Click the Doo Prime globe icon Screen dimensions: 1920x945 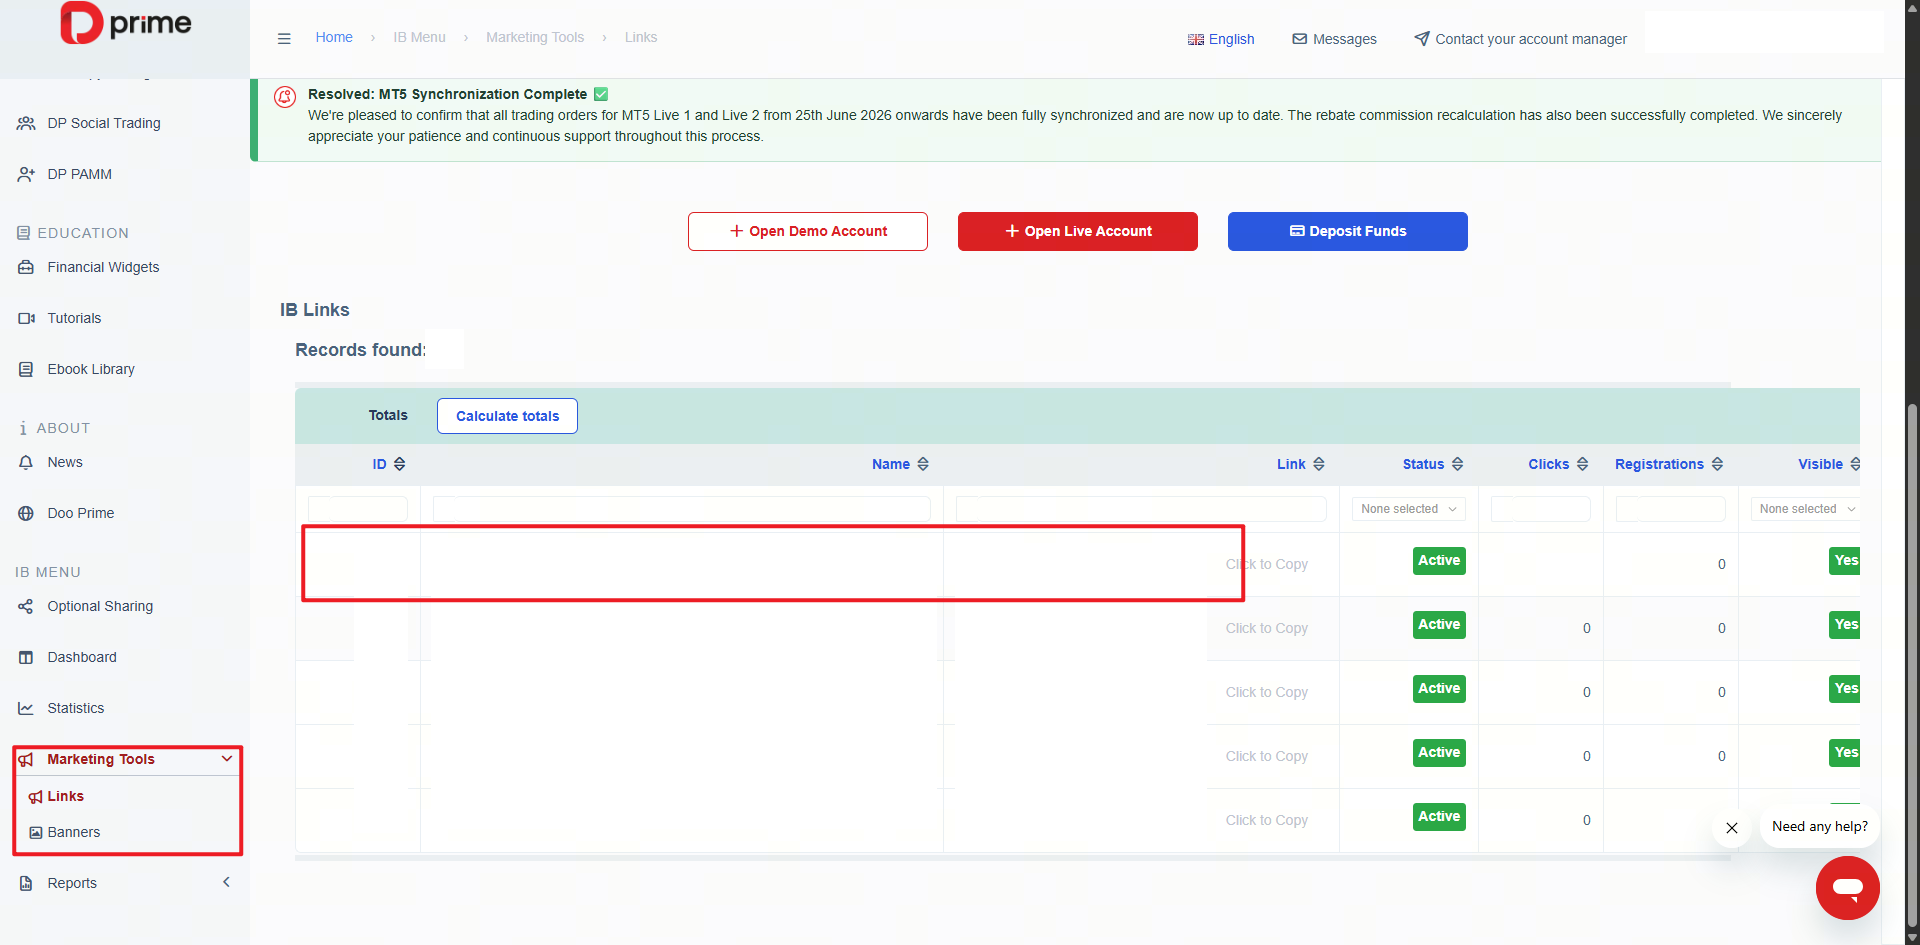(x=26, y=513)
